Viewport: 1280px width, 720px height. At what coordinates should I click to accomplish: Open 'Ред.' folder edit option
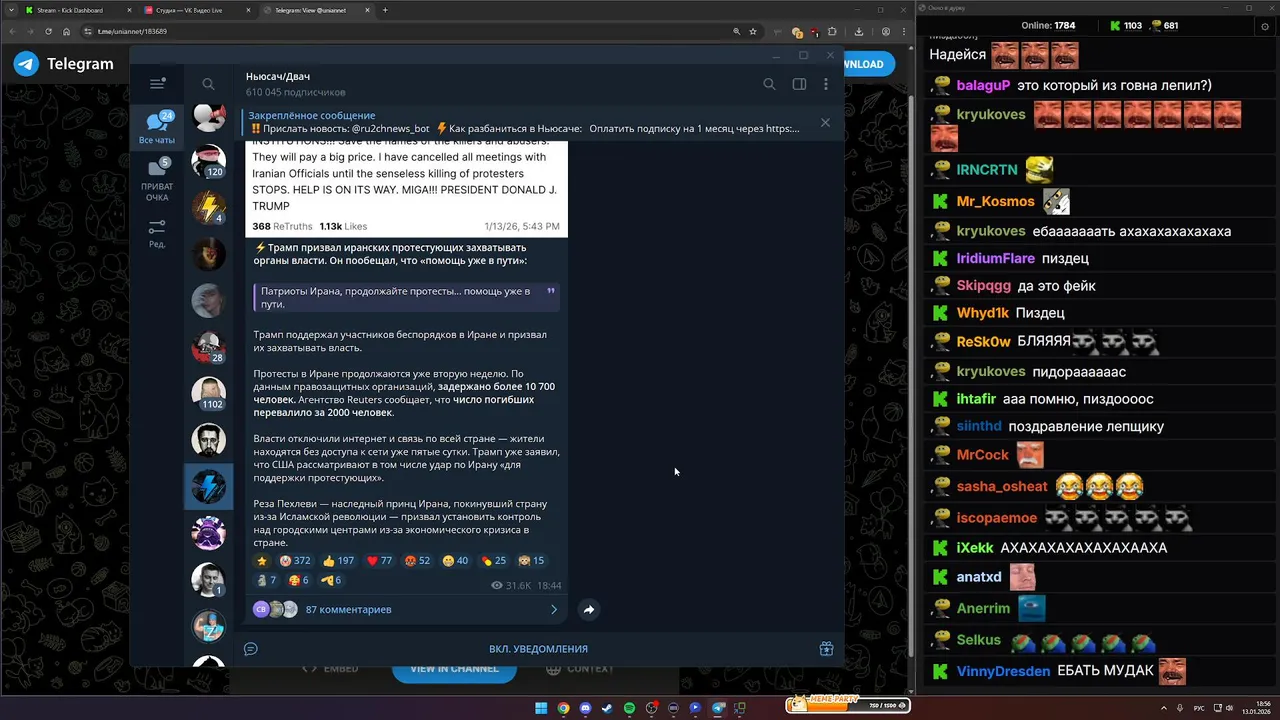[157, 233]
